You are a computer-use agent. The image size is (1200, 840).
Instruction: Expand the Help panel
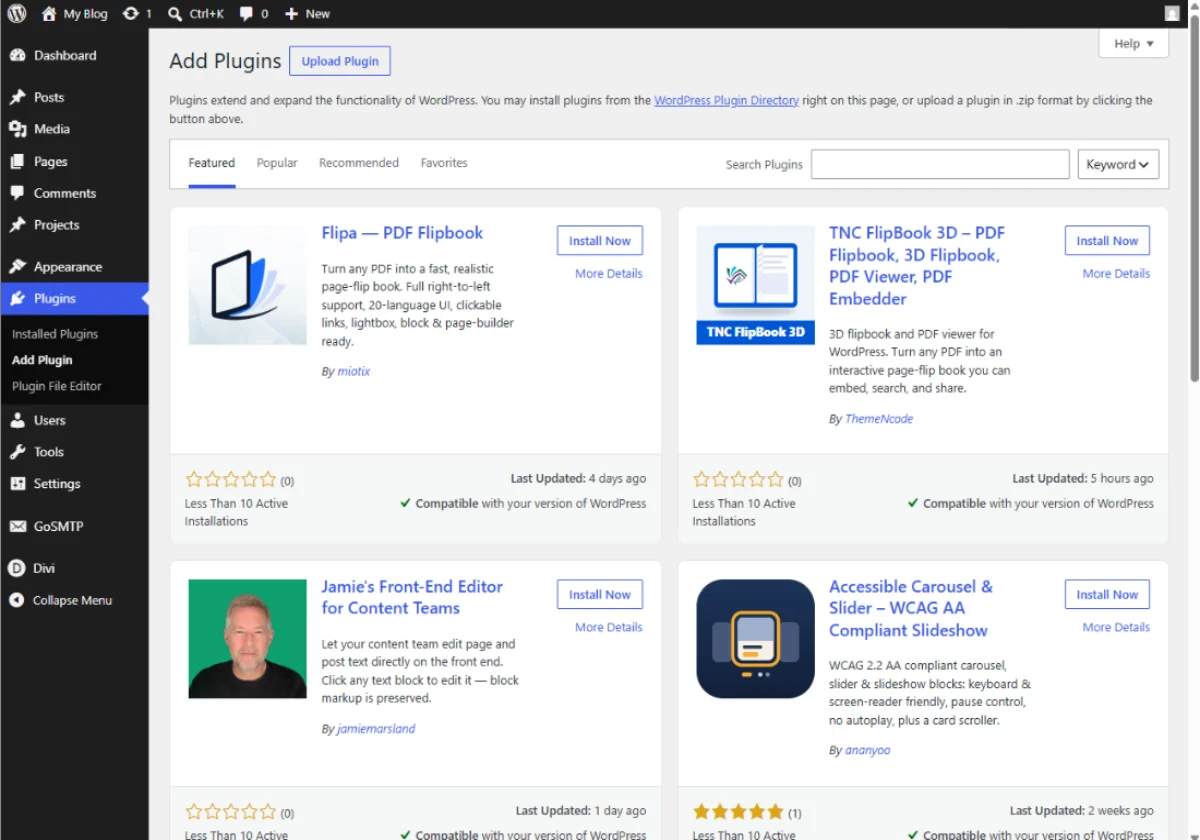(1134, 43)
